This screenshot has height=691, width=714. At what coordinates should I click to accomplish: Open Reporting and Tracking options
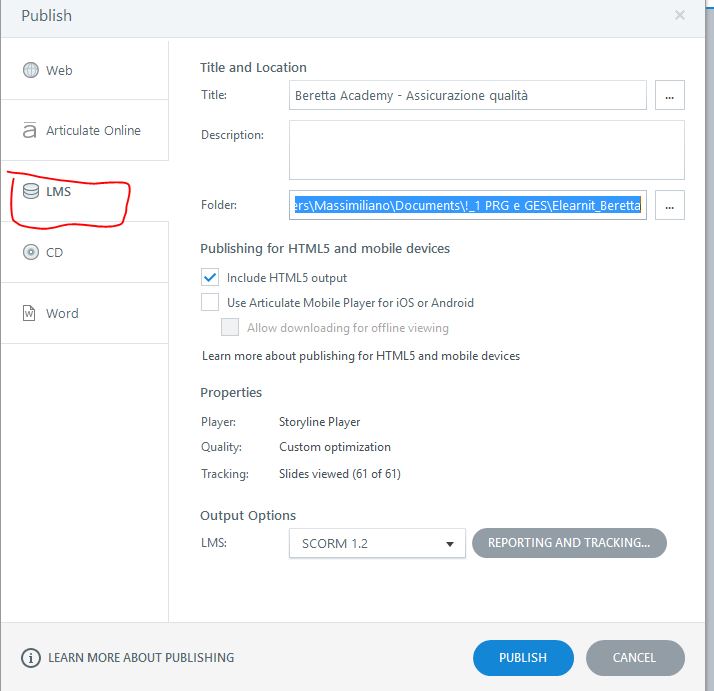569,543
